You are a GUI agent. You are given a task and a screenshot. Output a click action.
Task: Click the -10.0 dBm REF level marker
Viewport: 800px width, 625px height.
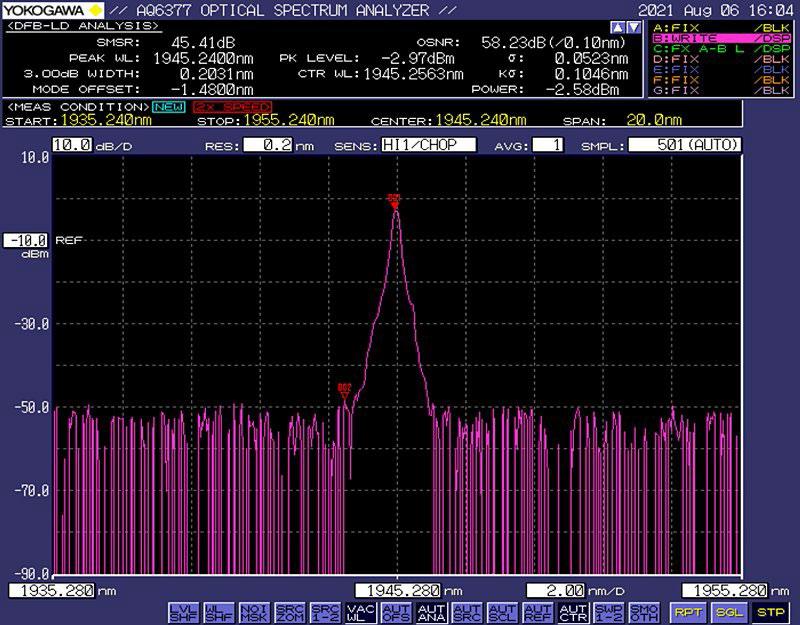click(26, 241)
